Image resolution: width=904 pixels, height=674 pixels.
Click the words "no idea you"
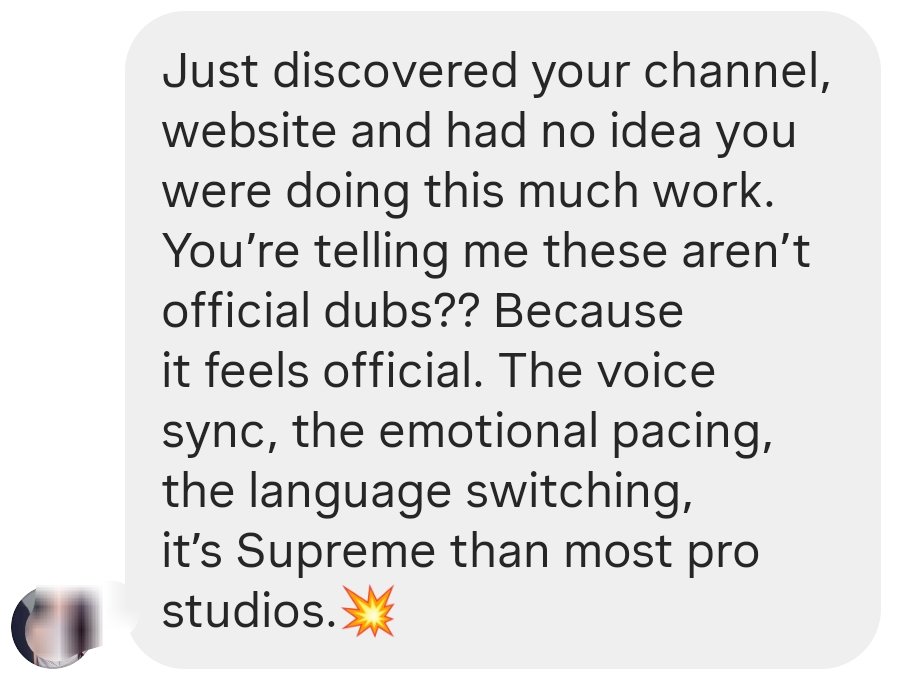tap(668, 131)
